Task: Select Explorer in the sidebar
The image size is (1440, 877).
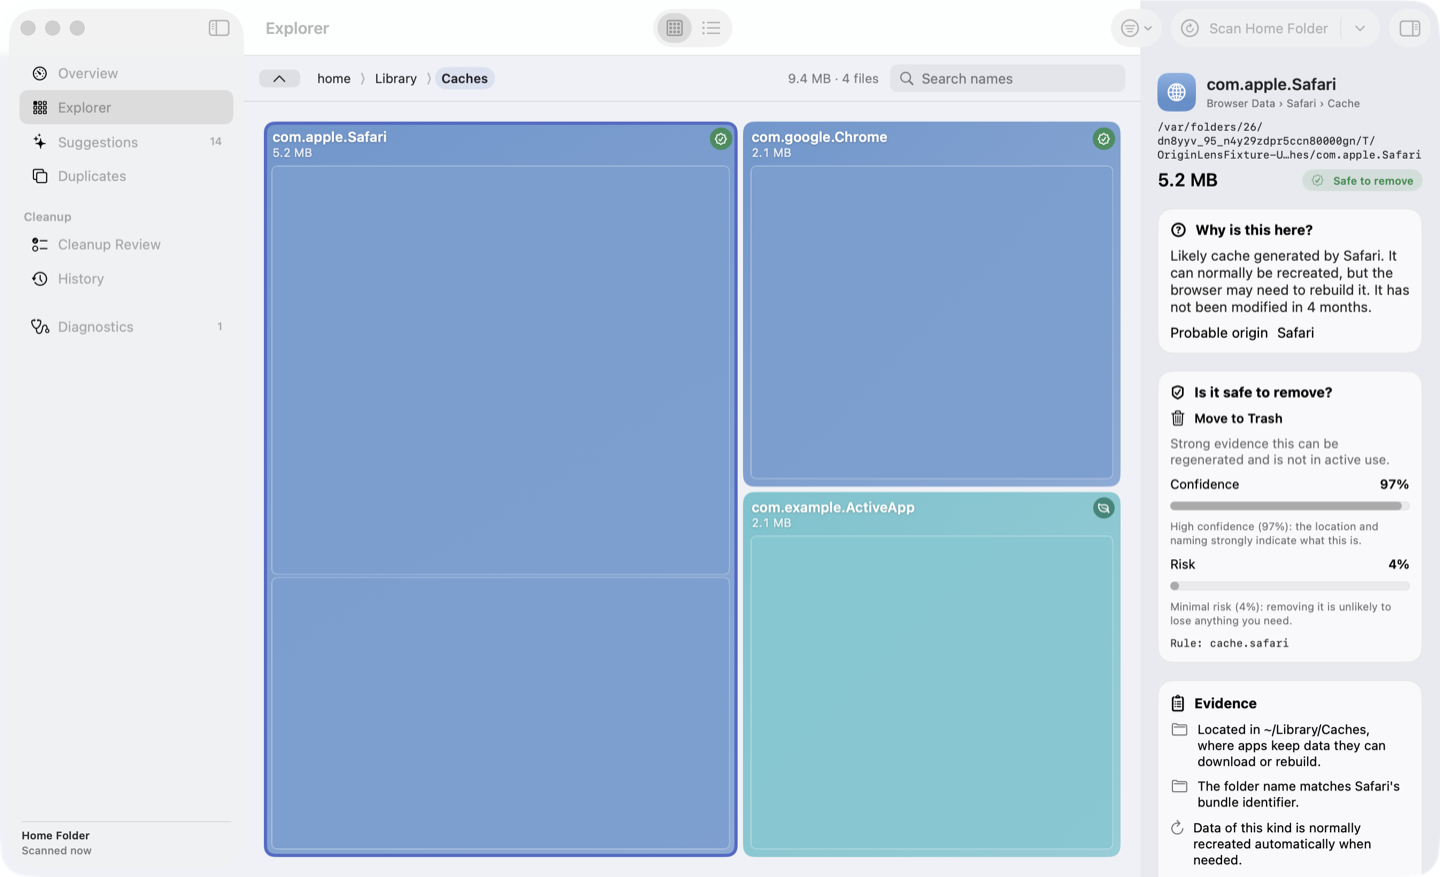Action: tap(126, 107)
